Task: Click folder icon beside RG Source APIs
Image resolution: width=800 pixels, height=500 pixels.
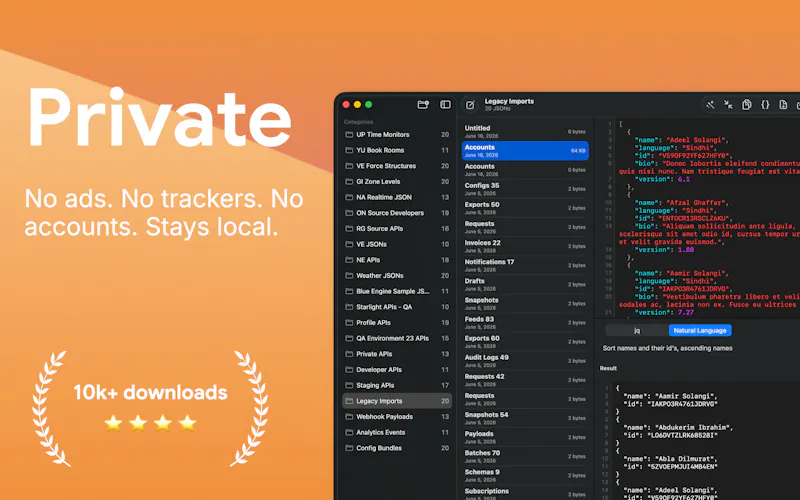Action: [x=349, y=229]
